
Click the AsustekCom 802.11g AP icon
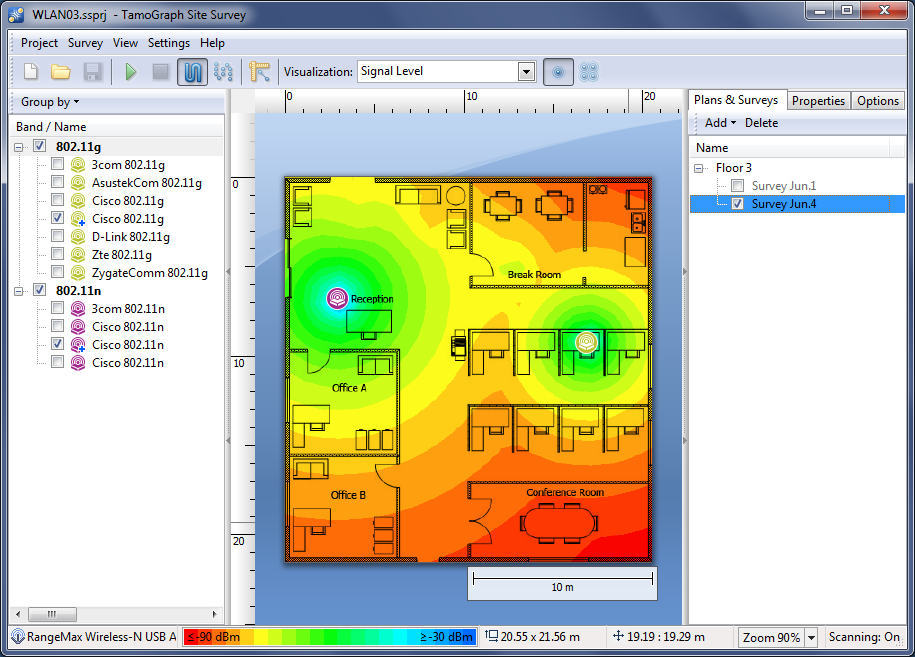tap(78, 183)
